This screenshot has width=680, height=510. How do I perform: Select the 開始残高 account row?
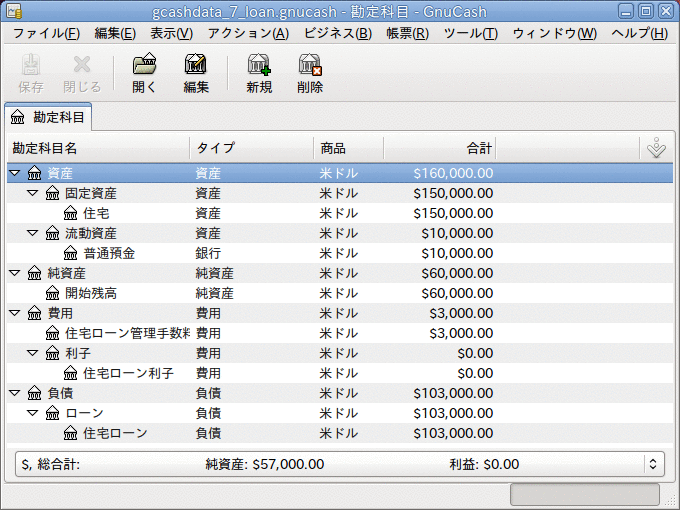click(91, 293)
